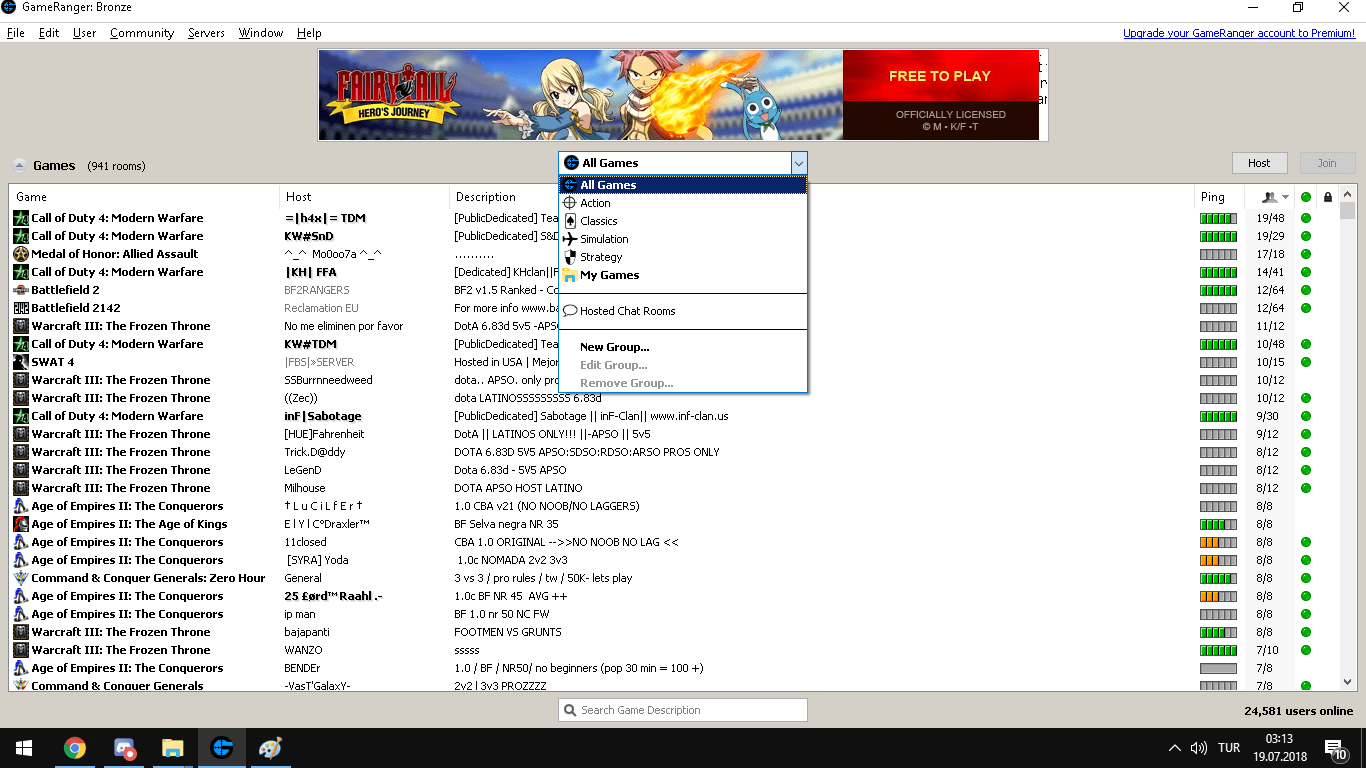Select description "BF Selva negra NR 35"
This screenshot has width=1366, height=768.
506,524
